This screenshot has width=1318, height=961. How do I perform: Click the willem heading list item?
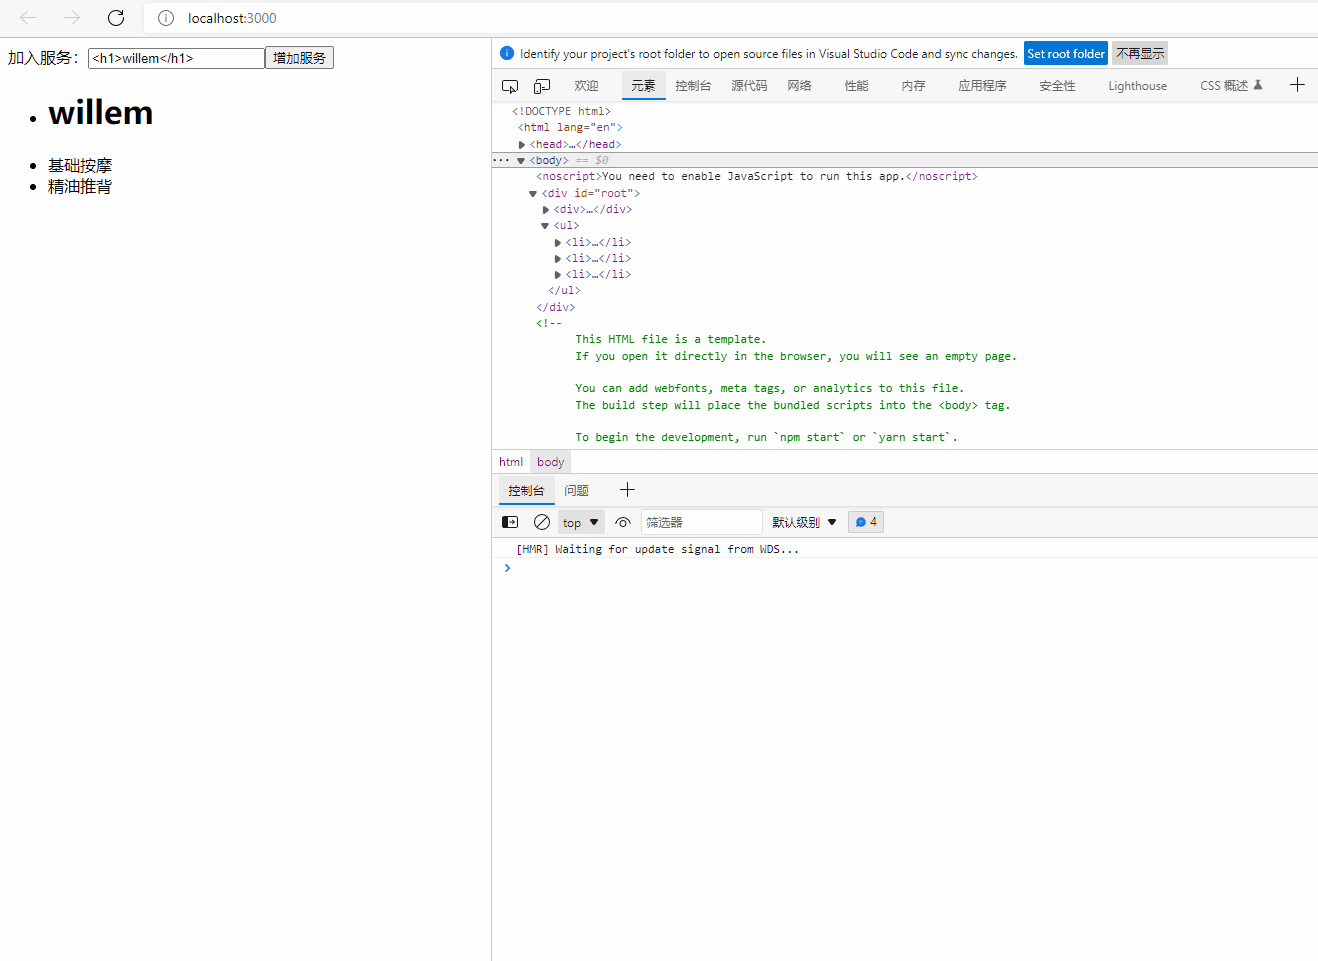point(100,113)
